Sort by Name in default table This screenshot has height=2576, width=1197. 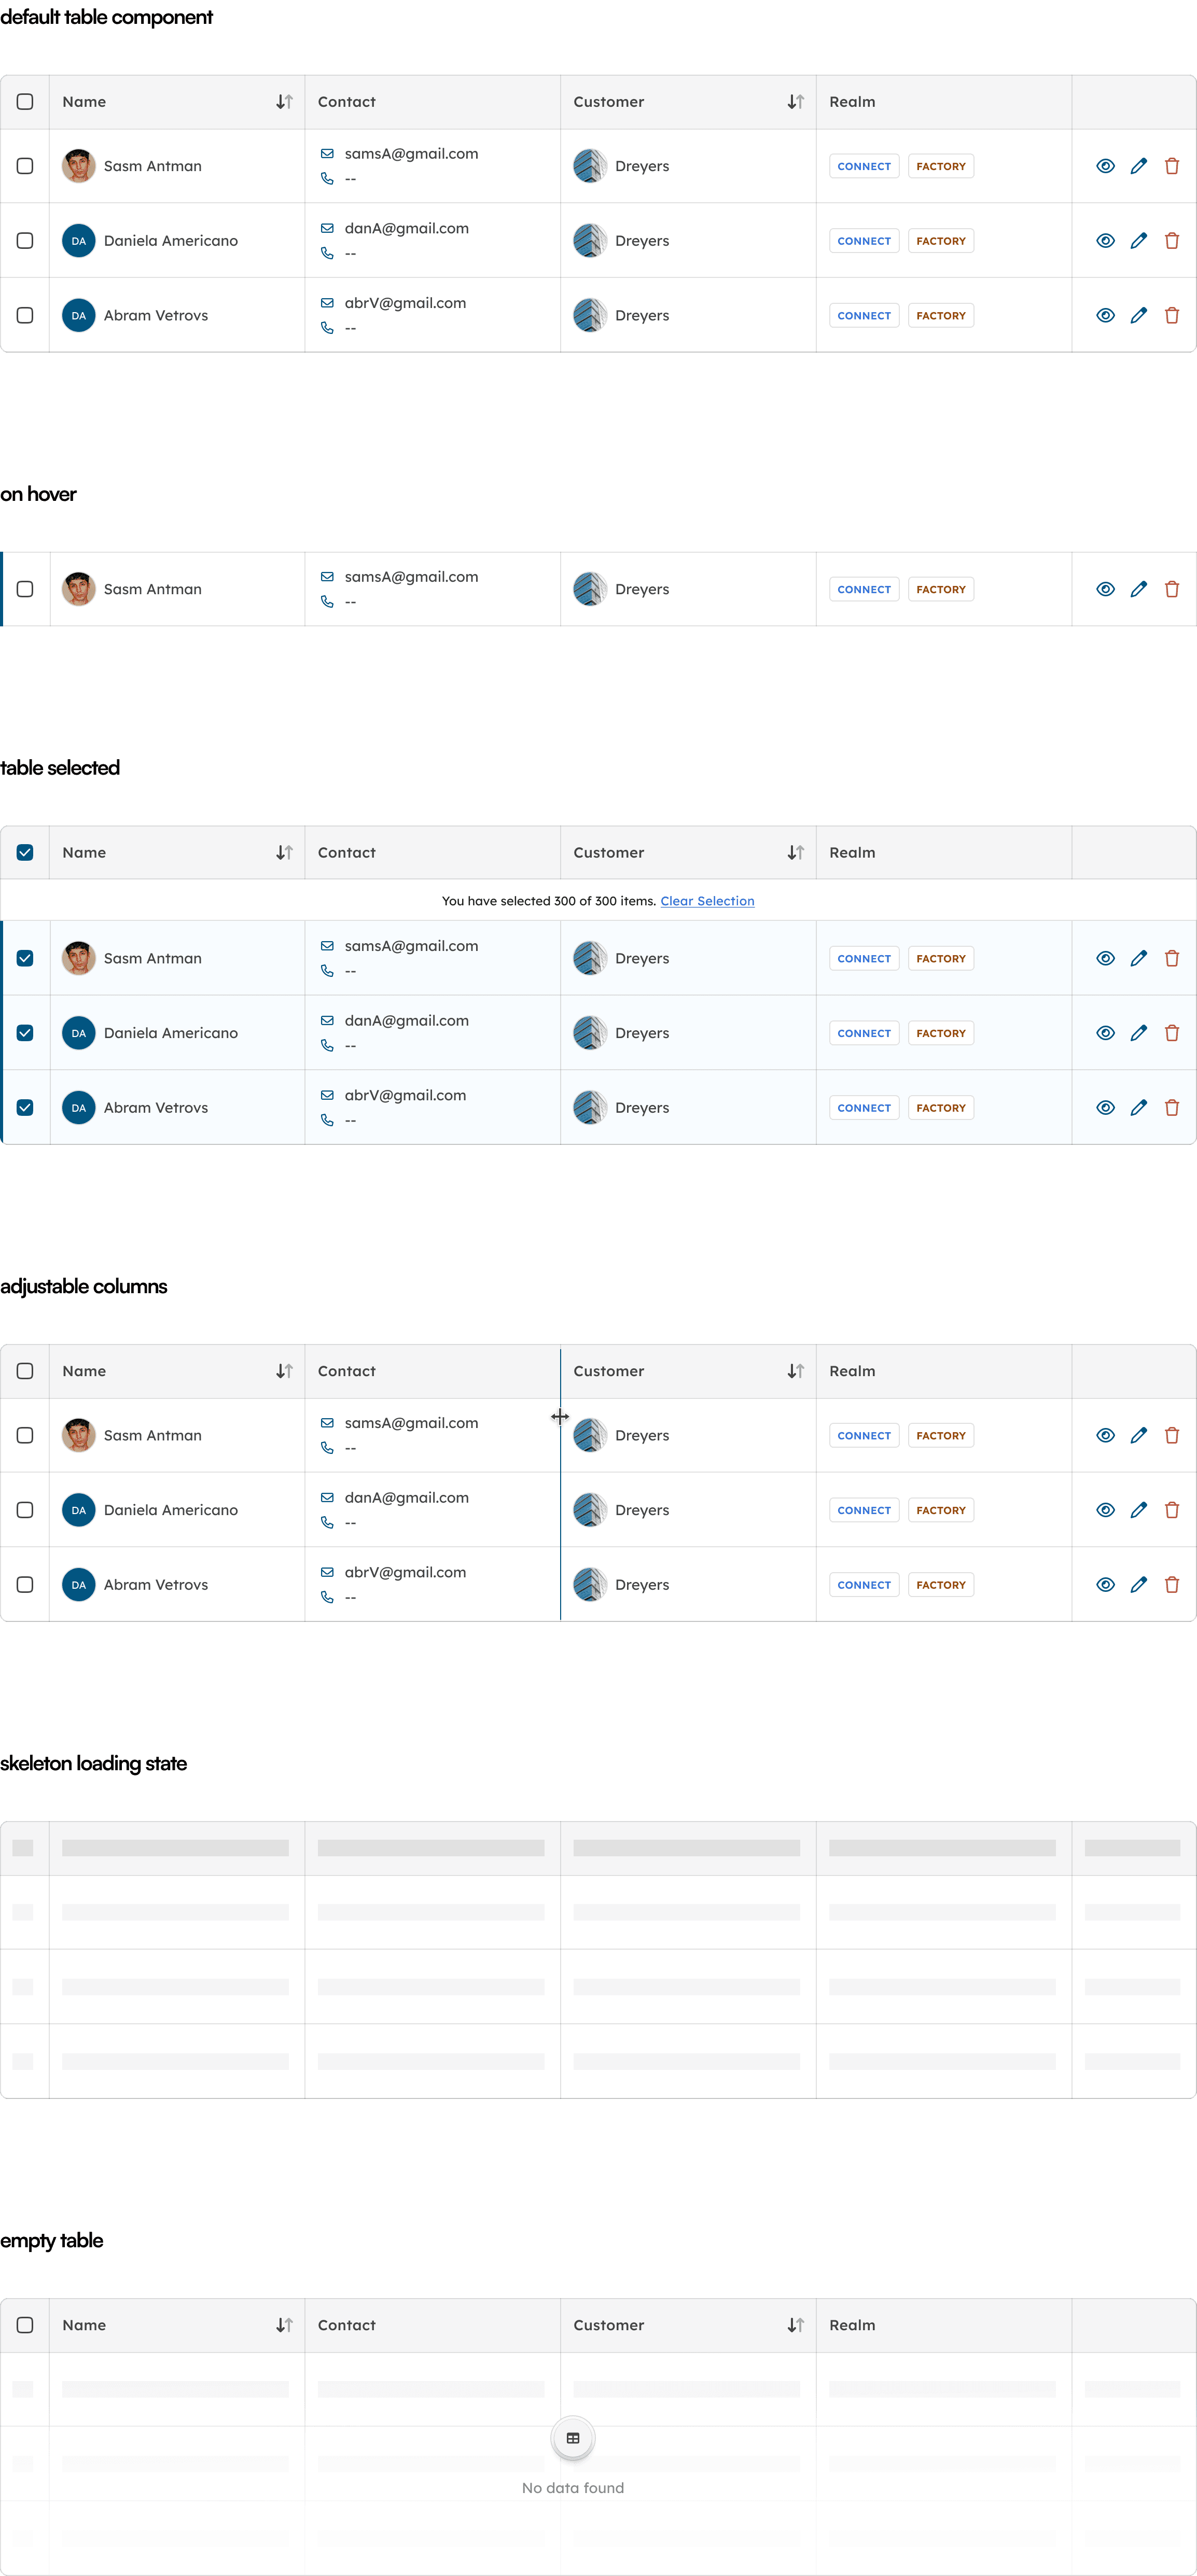[284, 102]
